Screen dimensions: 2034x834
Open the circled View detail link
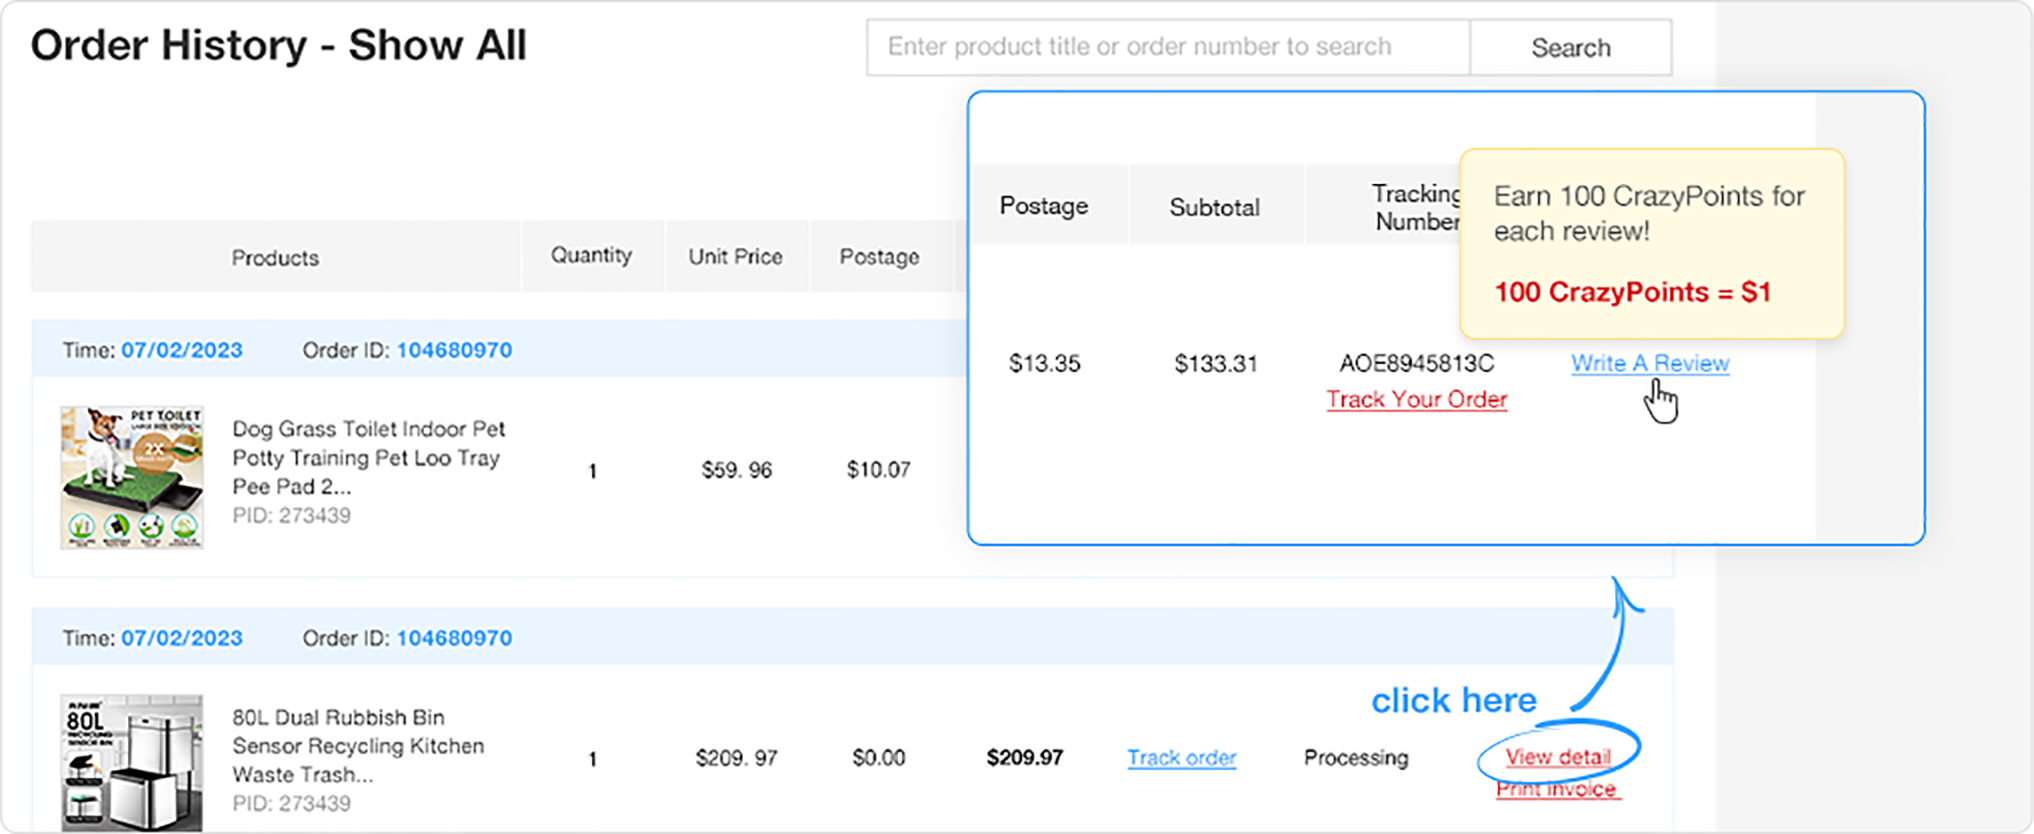click(1558, 757)
